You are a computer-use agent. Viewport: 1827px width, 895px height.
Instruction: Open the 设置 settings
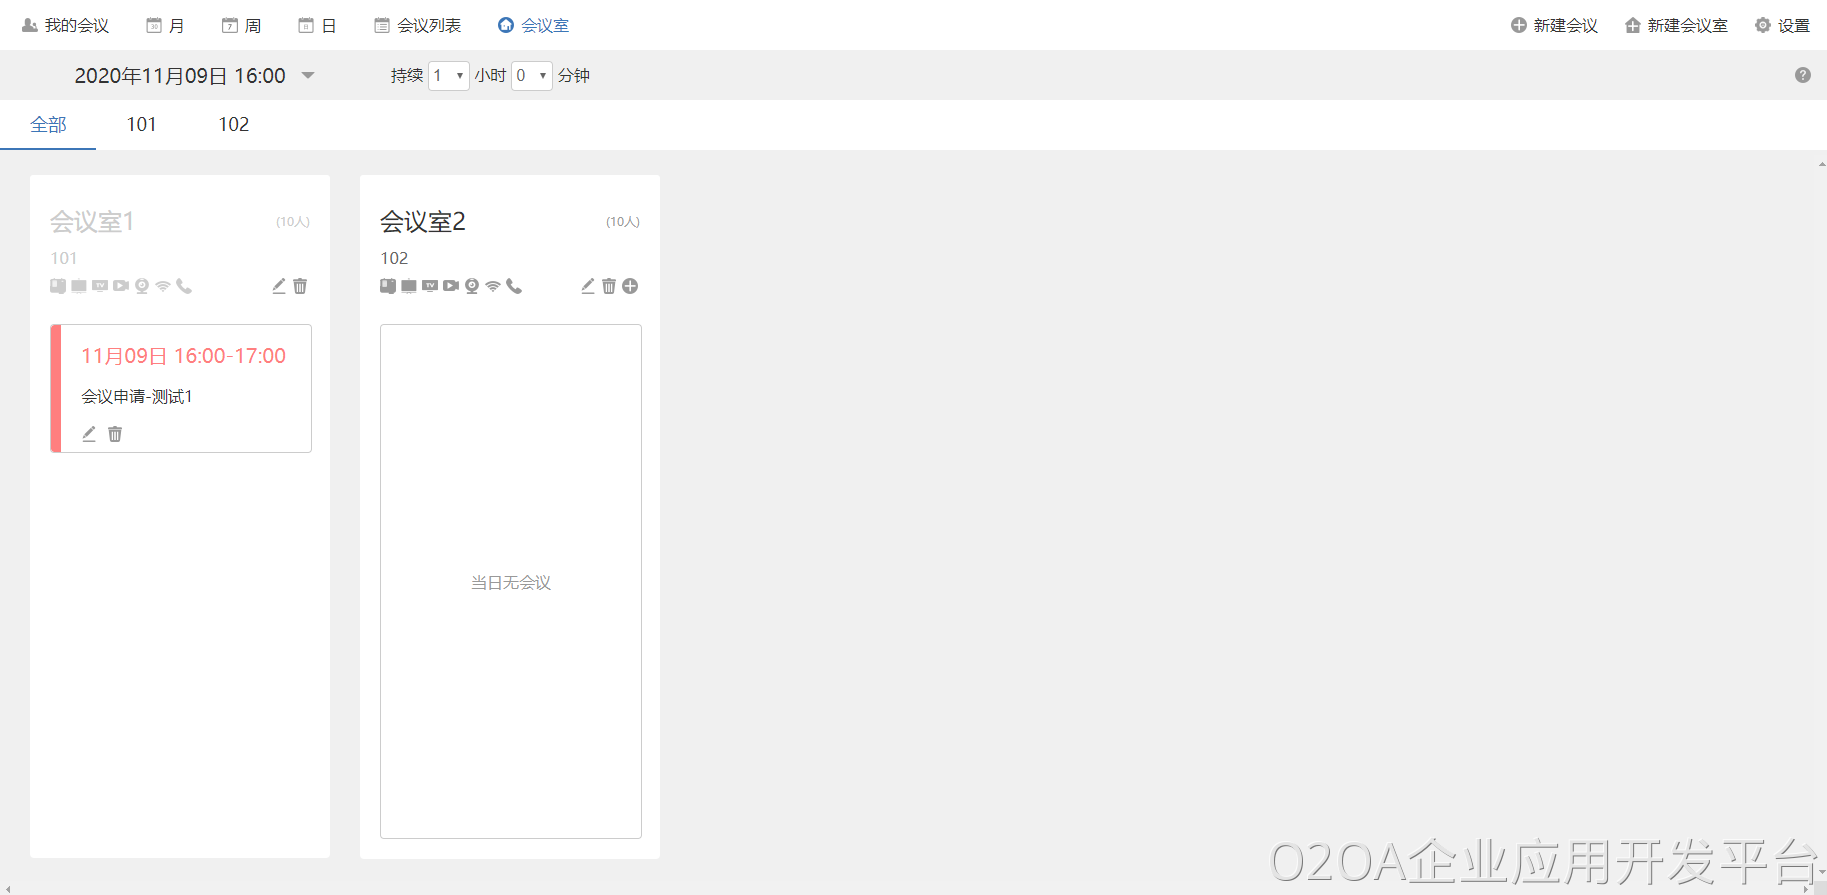1782,25
